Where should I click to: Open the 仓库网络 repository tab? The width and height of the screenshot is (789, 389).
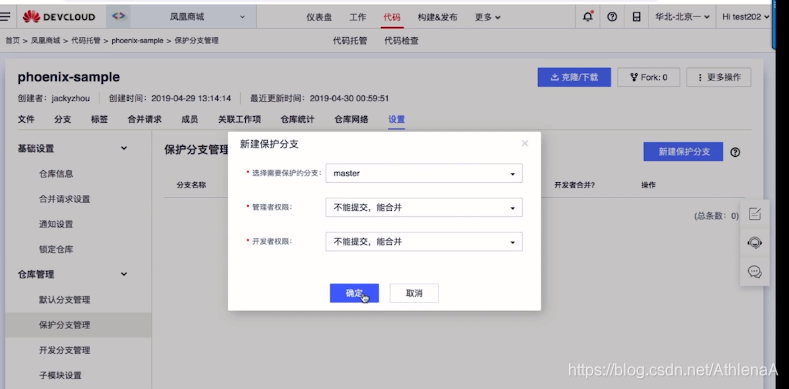pyautogui.click(x=351, y=119)
